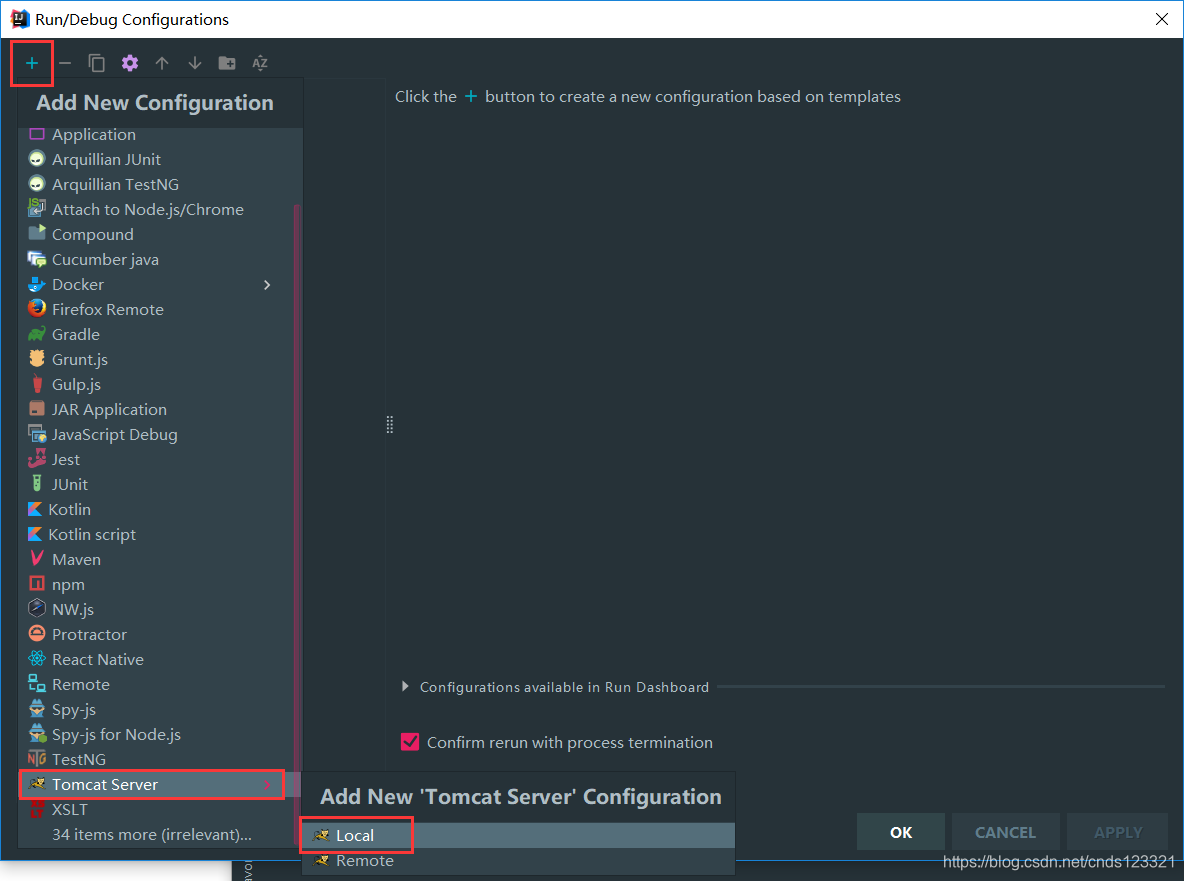Click the Move Down arrow icon

[195, 63]
